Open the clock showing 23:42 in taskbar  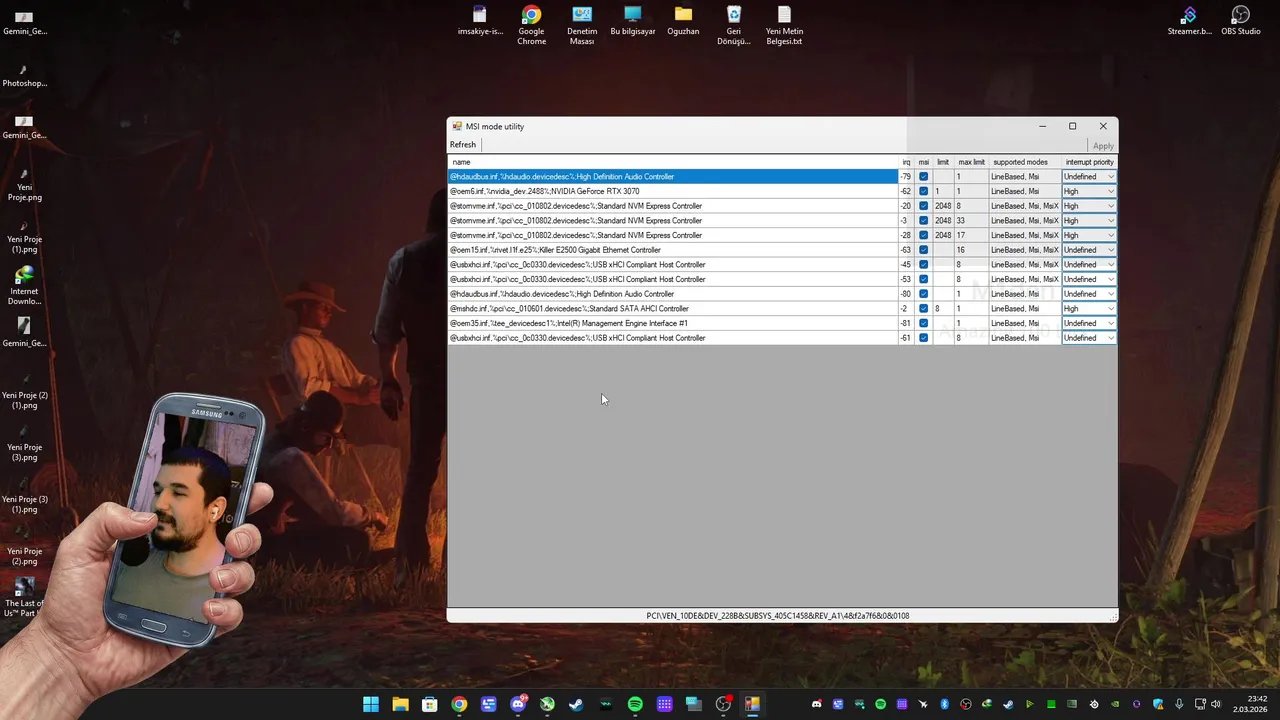pyautogui.click(x=1252, y=704)
